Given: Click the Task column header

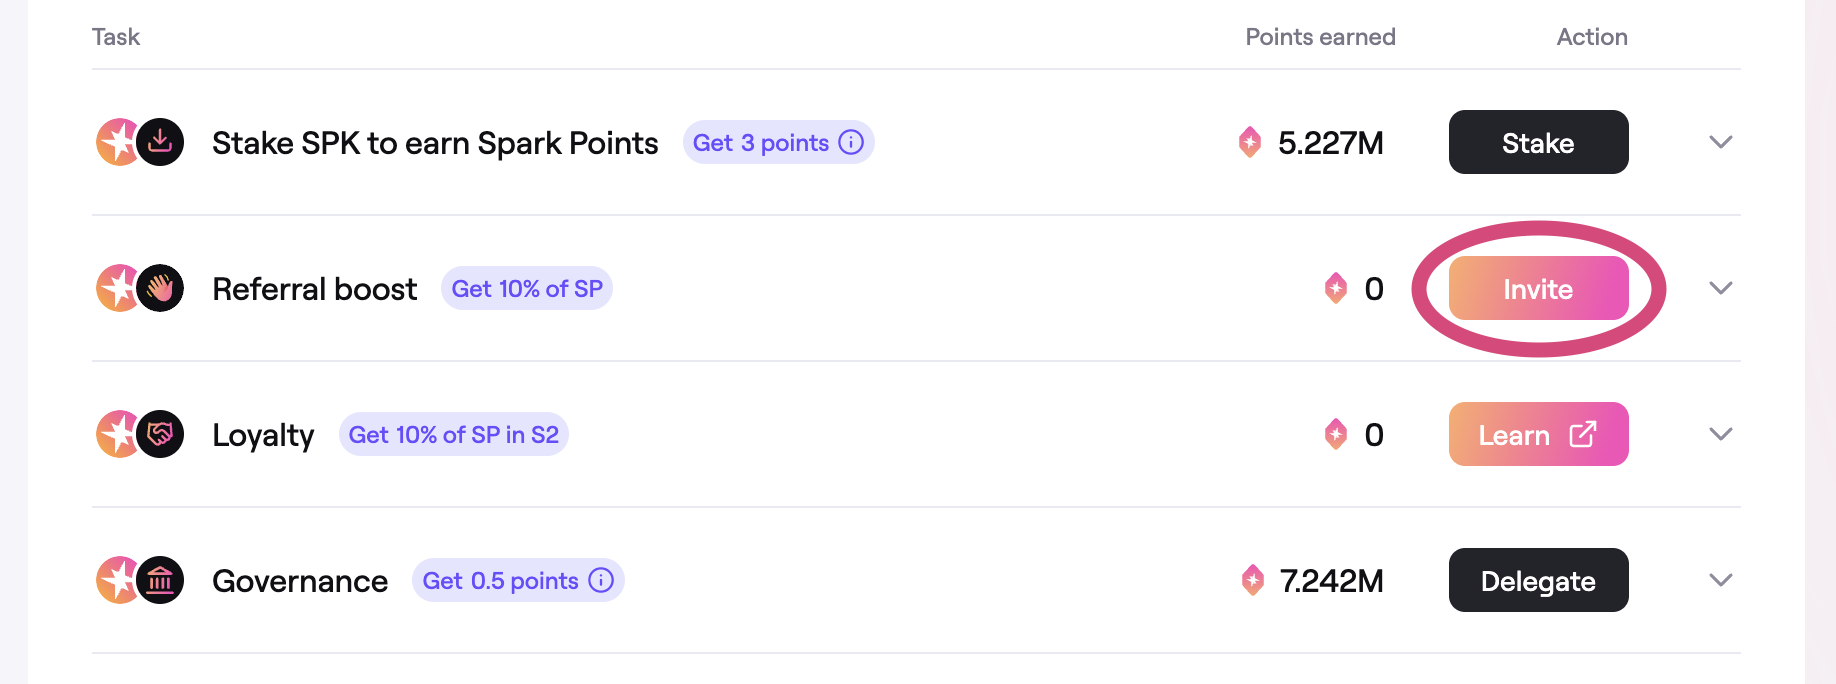Looking at the screenshot, I should pos(116,37).
